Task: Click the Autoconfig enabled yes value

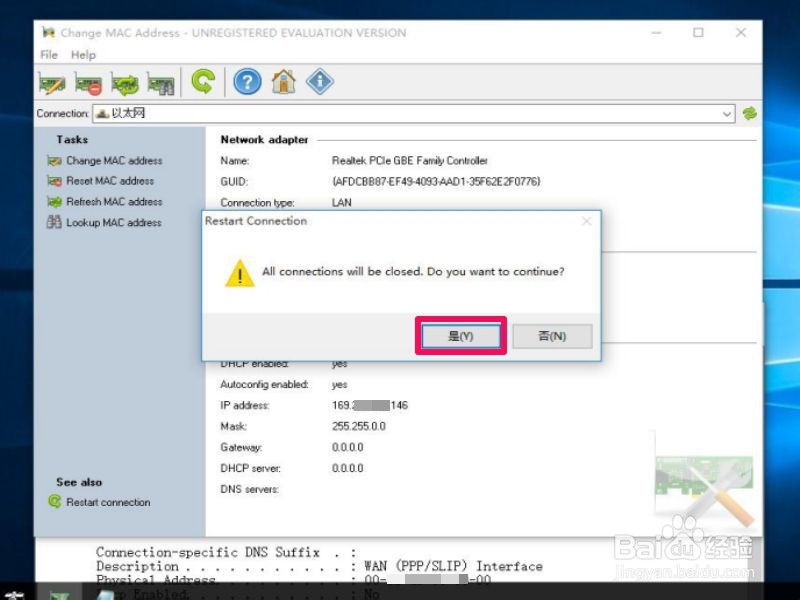Action: point(339,384)
